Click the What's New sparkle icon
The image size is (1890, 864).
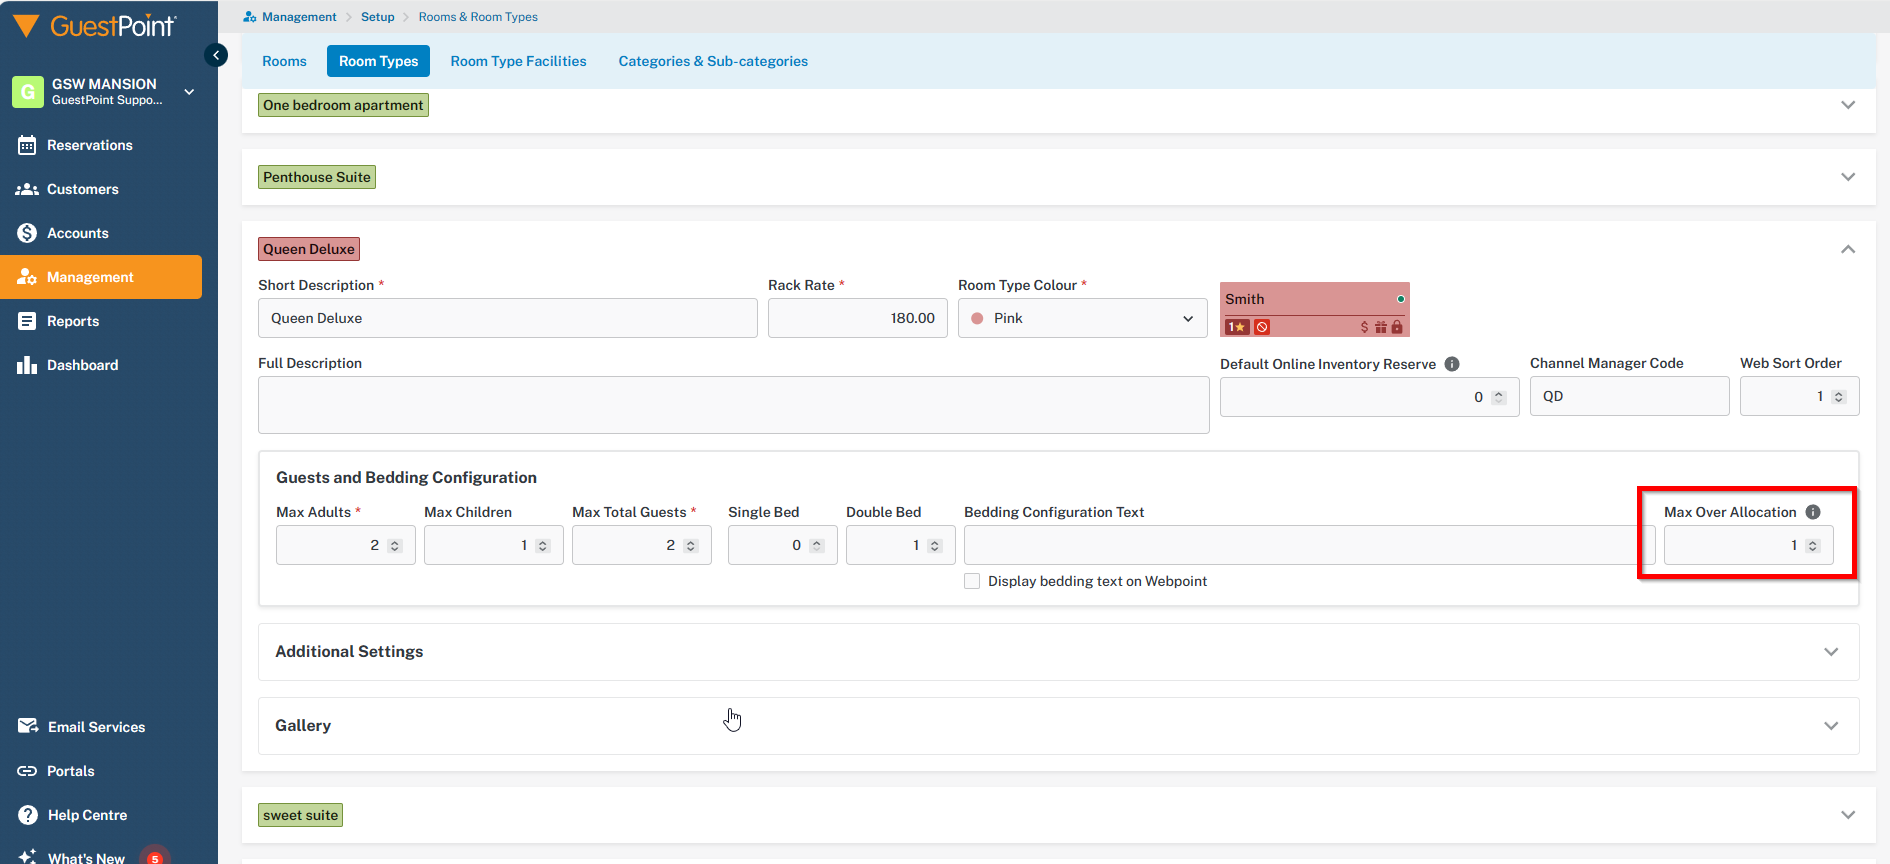pos(28,857)
